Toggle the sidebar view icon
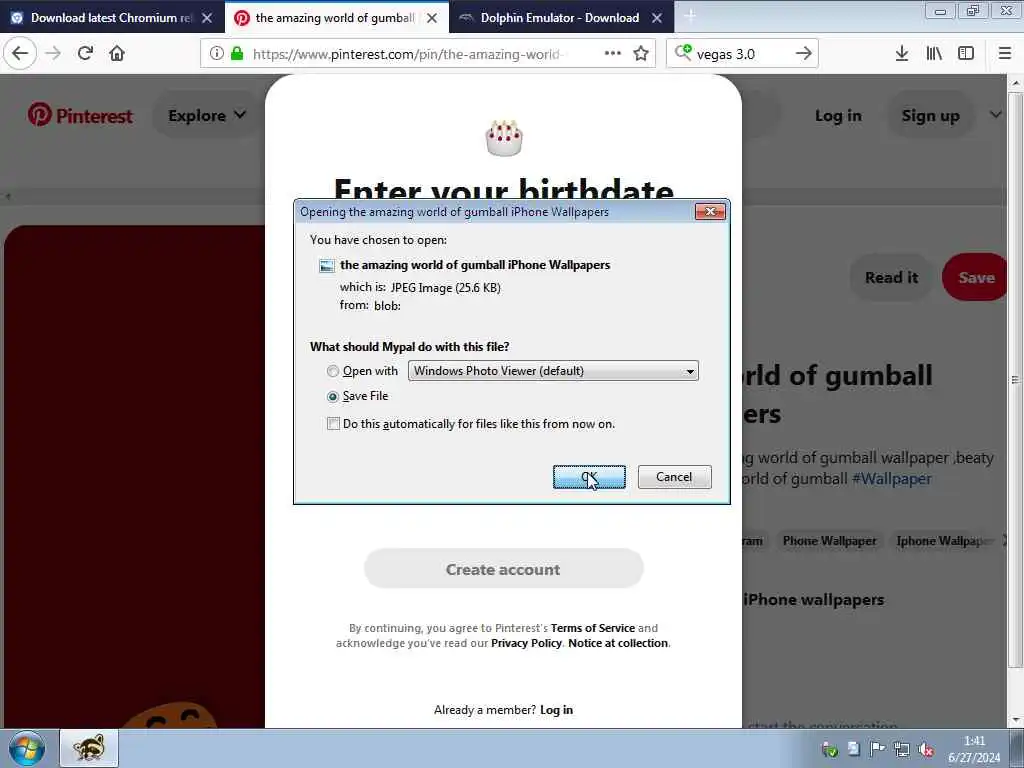The width and height of the screenshot is (1024, 768). [x=966, y=54]
